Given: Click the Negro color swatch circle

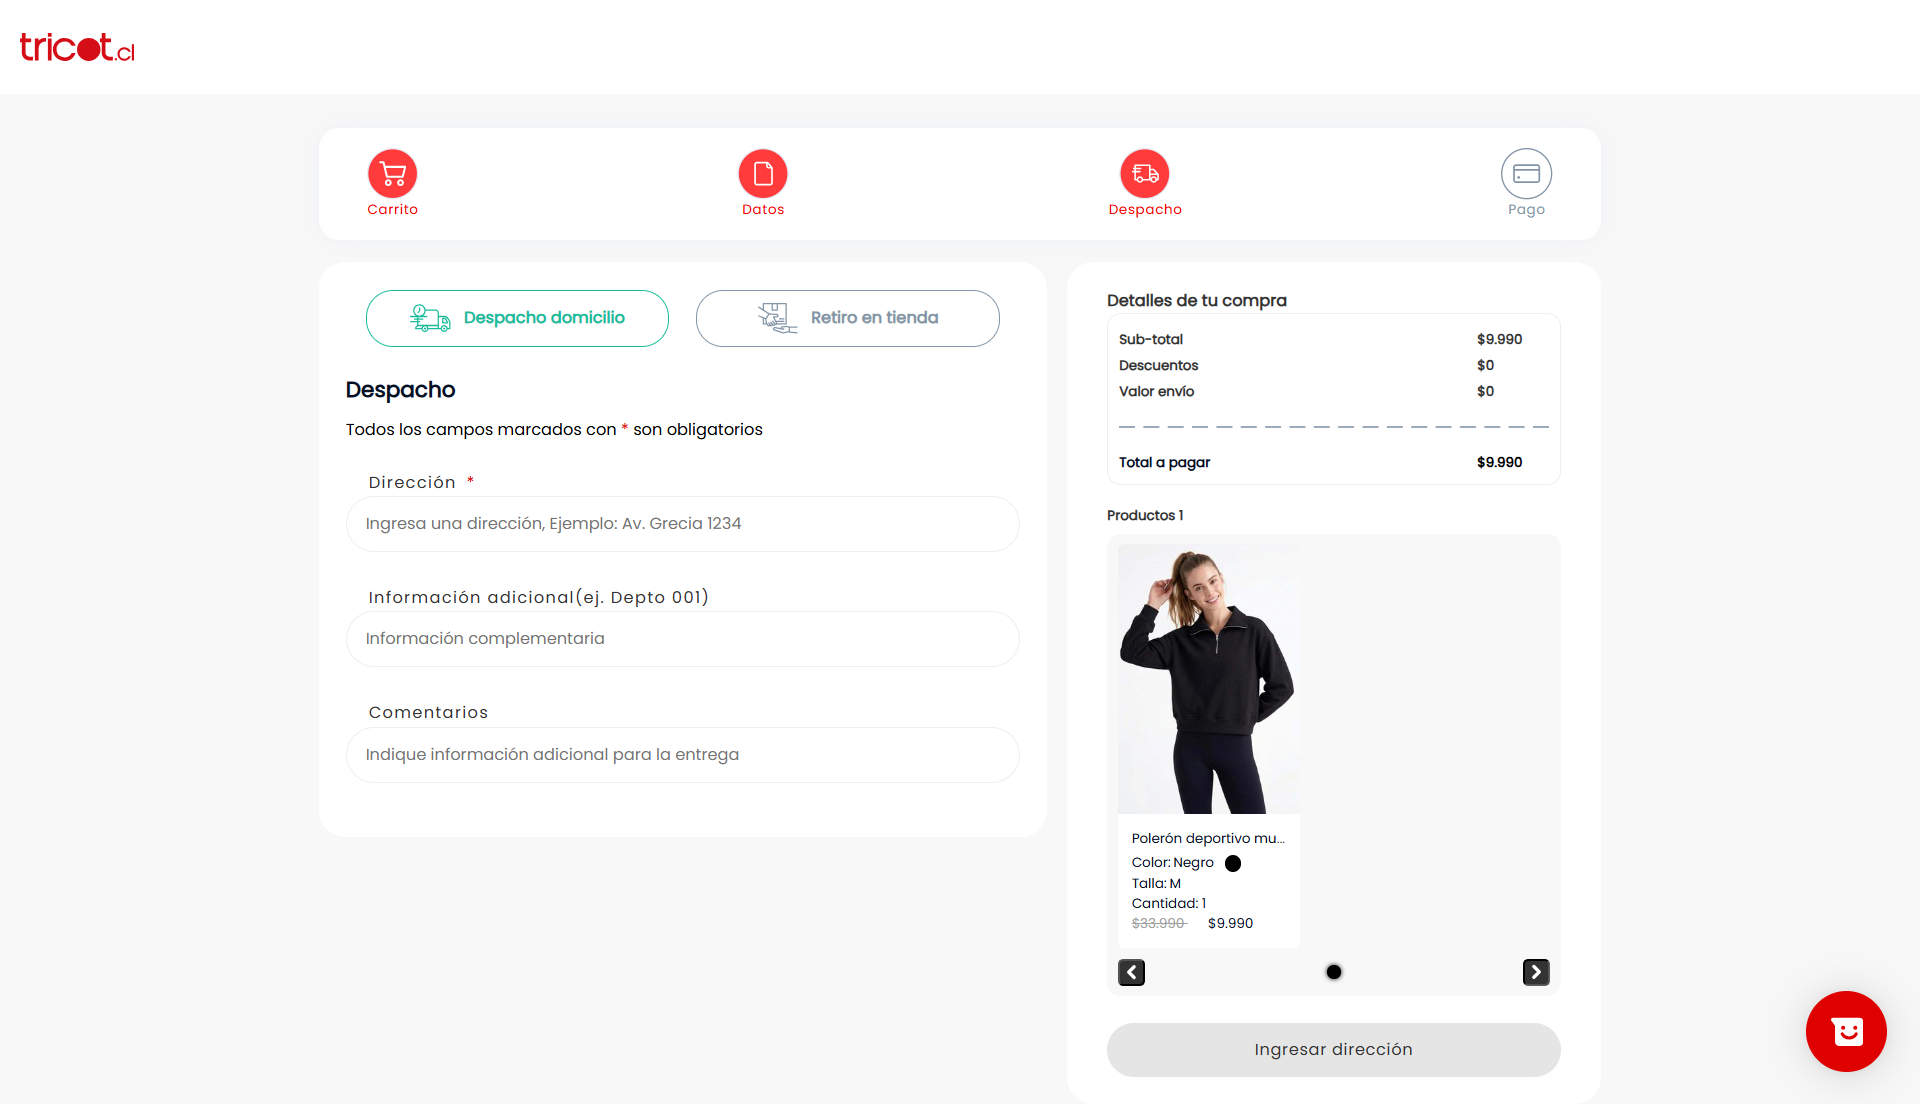Looking at the screenshot, I should pos(1233,863).
